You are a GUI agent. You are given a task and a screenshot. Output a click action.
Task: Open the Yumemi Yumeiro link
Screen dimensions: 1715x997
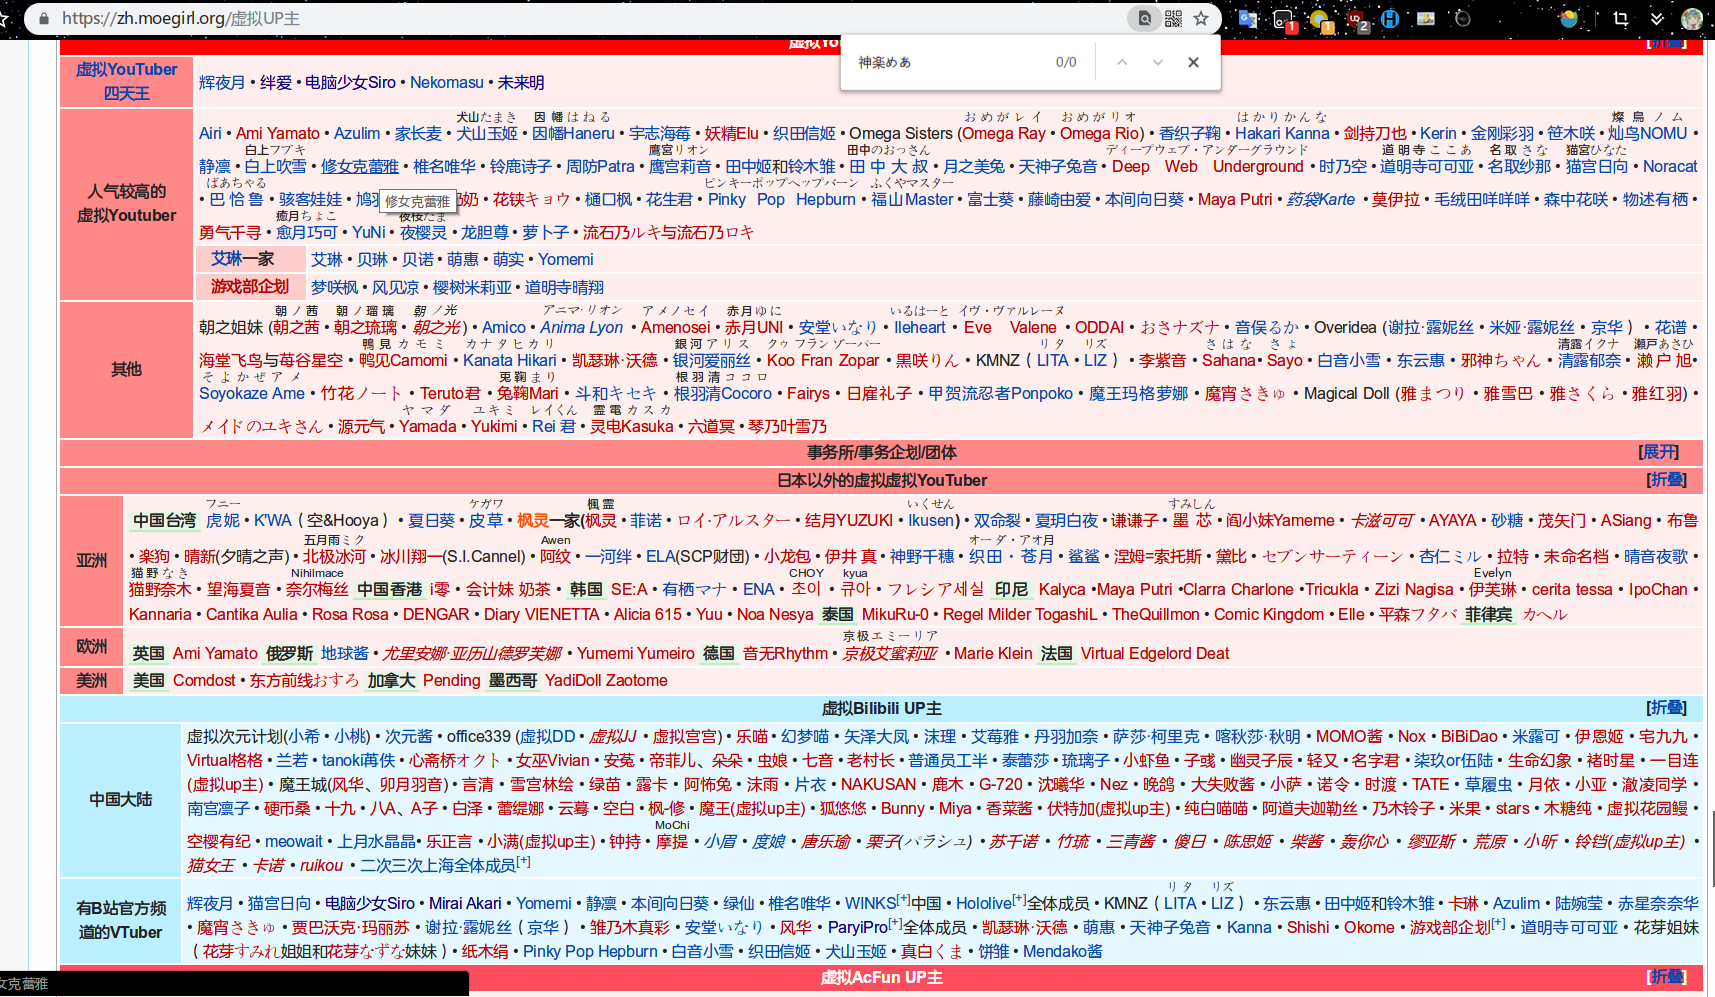635,653
